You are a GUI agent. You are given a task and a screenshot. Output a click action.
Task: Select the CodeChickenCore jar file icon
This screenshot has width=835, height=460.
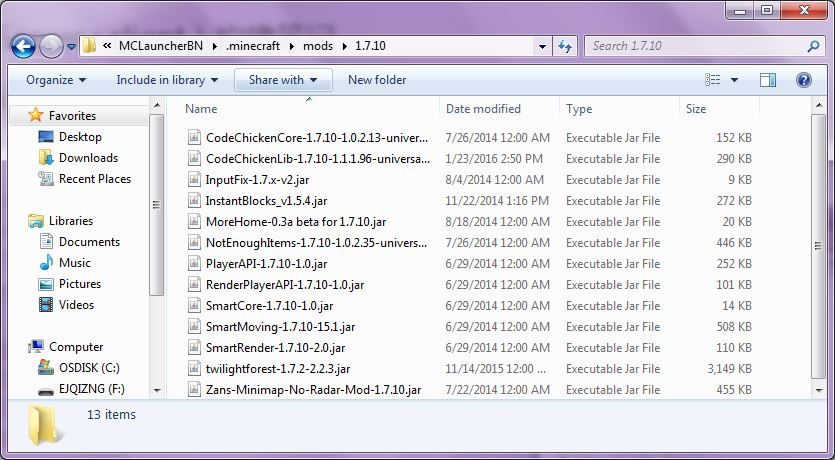(x=194, y=137)
